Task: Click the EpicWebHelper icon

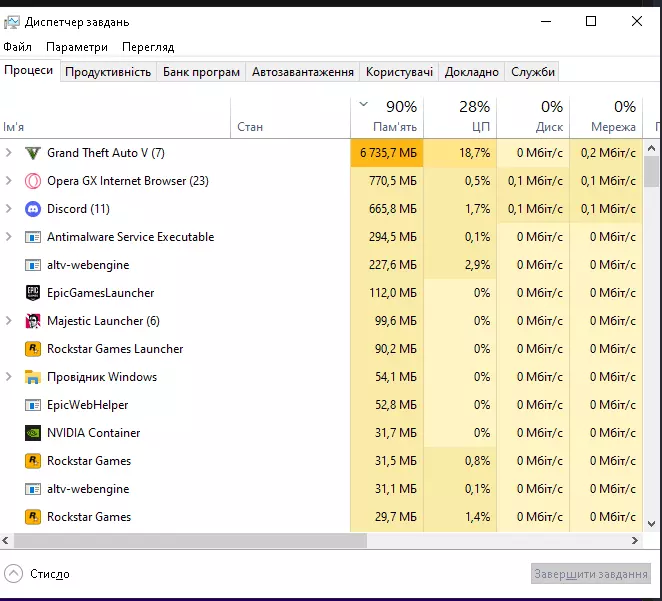Action: tap(33, 405)
